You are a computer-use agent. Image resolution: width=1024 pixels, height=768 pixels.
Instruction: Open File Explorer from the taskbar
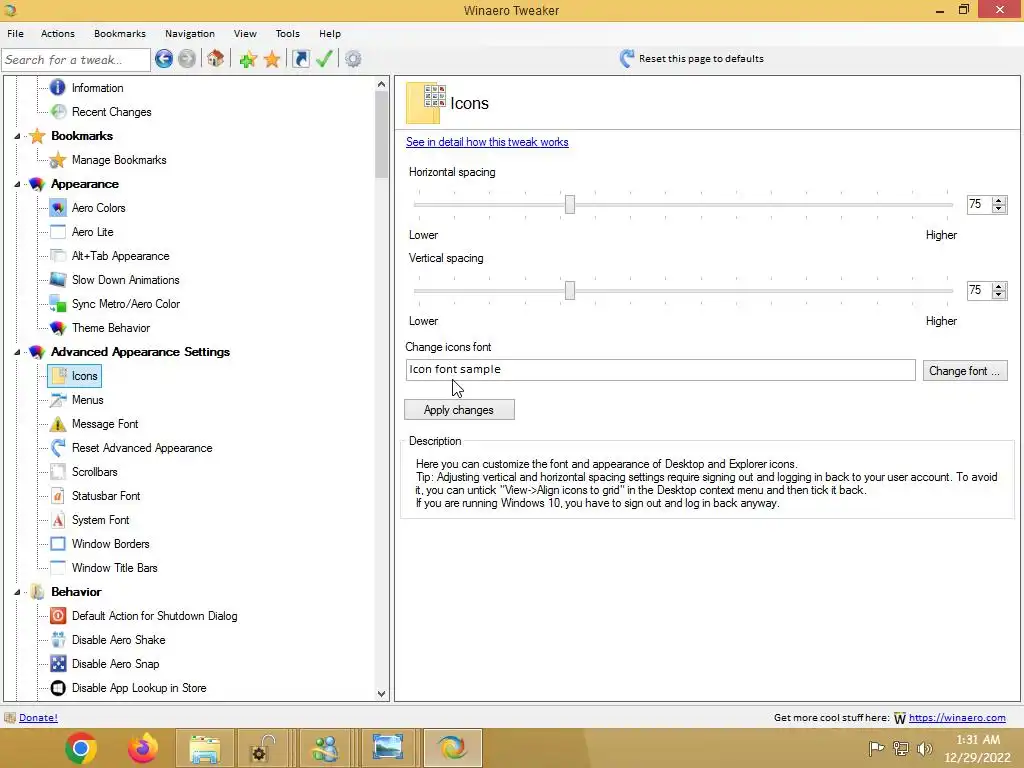204,748
